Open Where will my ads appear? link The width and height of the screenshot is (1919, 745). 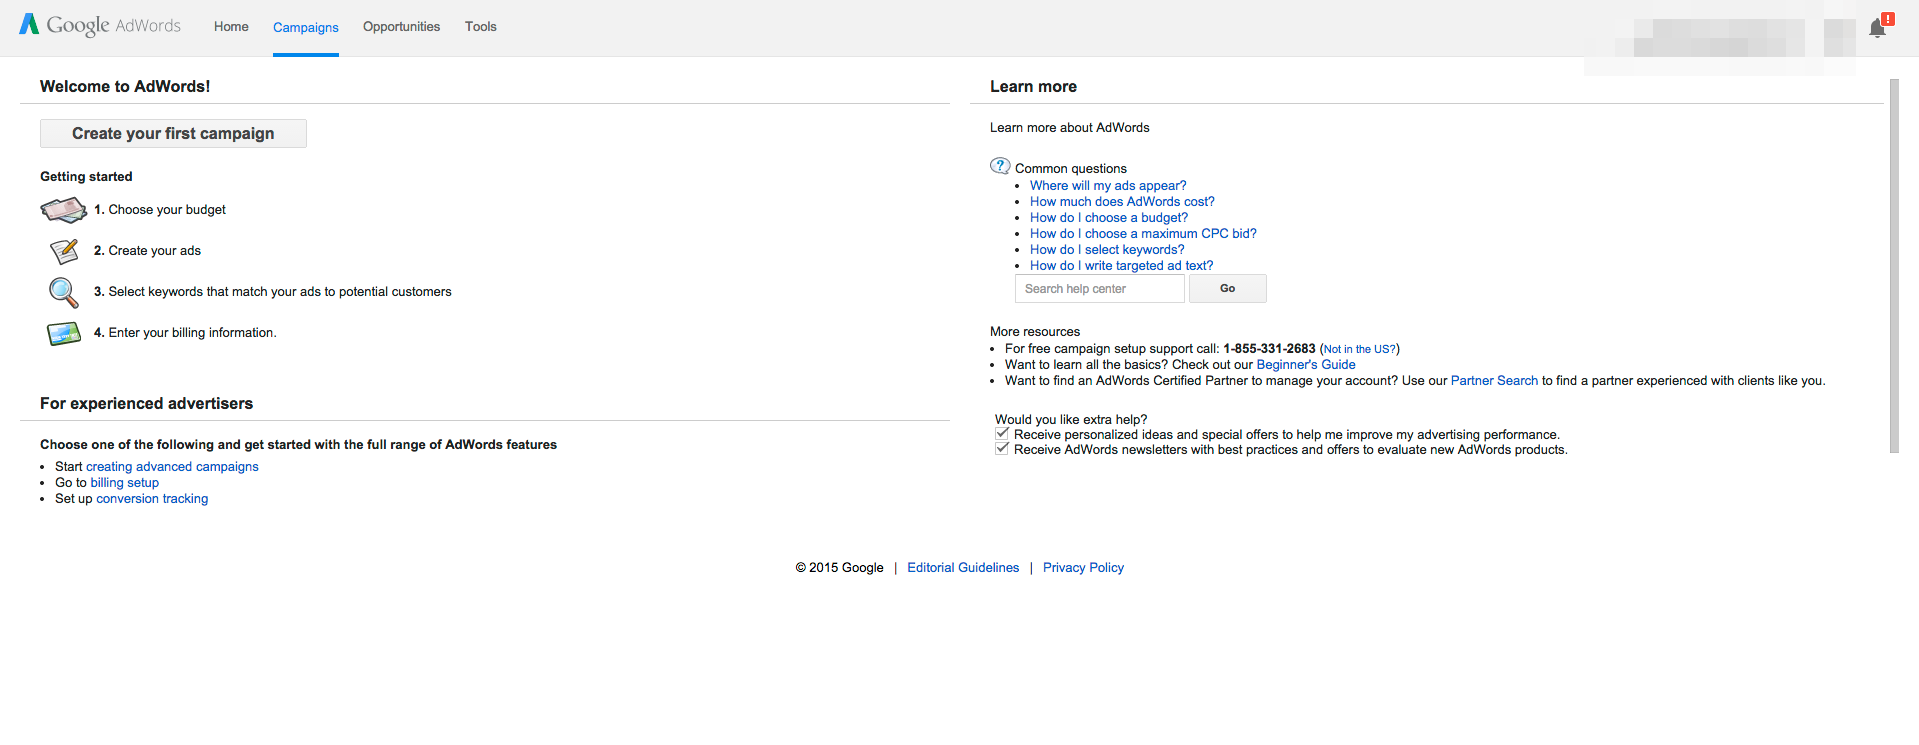(1108, 186)
